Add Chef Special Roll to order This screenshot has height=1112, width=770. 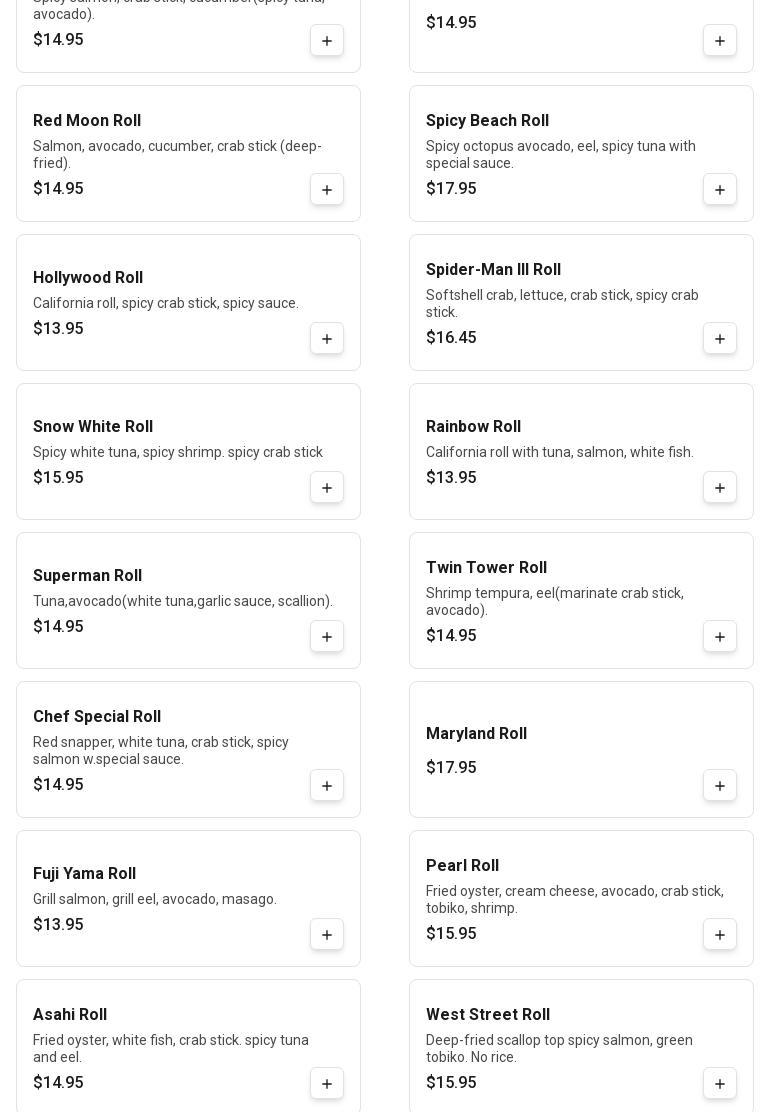tap(327, 786)
